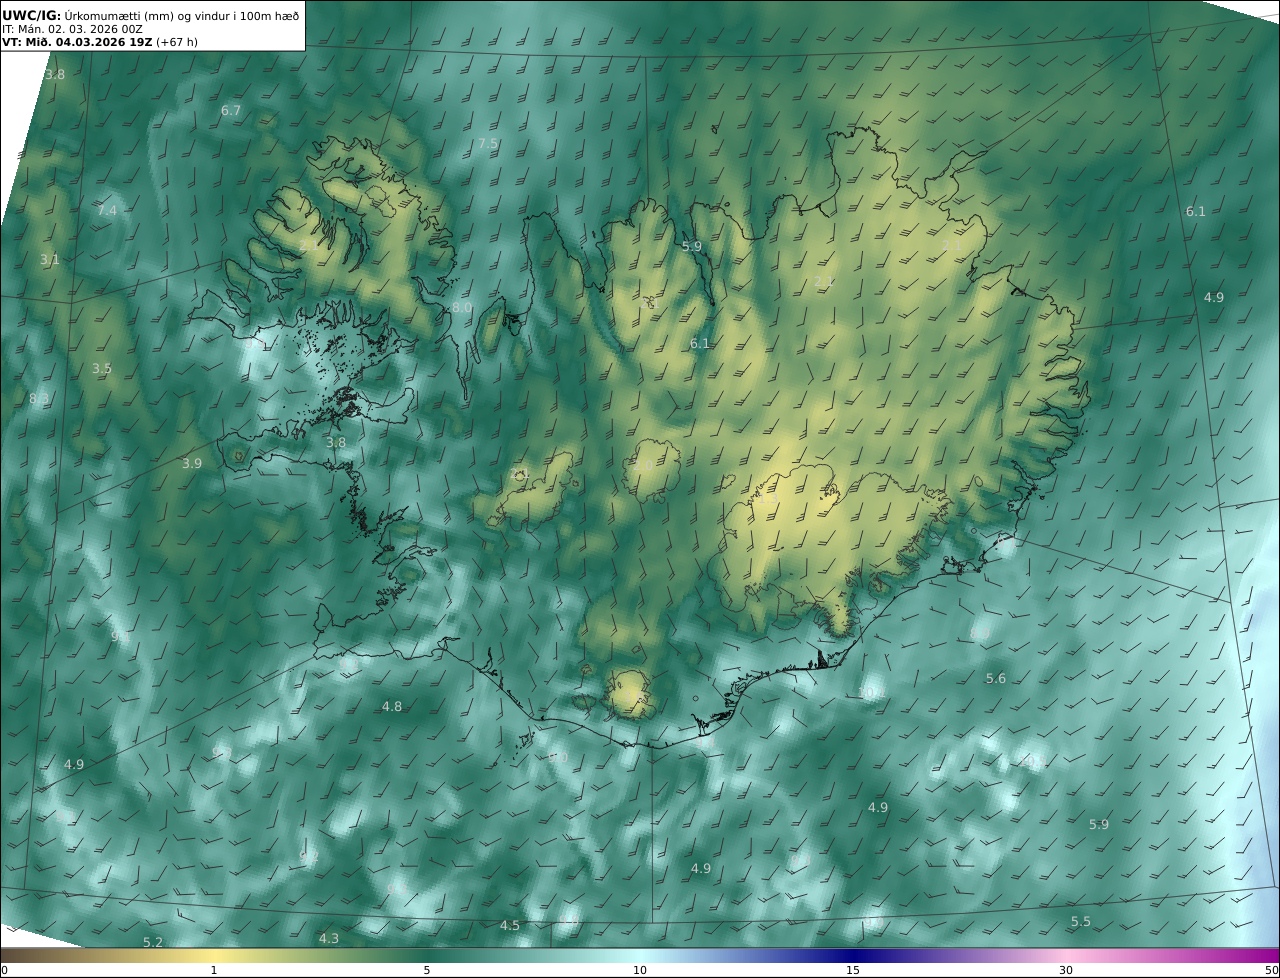The width and height of the screenshot is (1280, 978).
Task: Click the forecast offset "(+67 h)"
Action: coord(177,42)
